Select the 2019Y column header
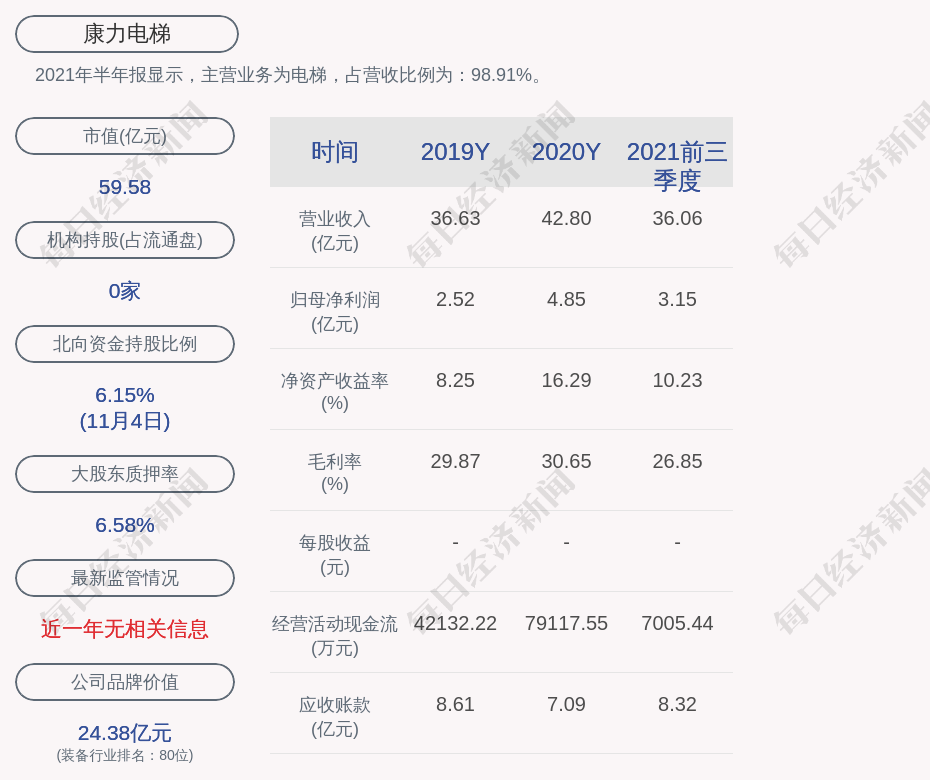 pos(455,152)
